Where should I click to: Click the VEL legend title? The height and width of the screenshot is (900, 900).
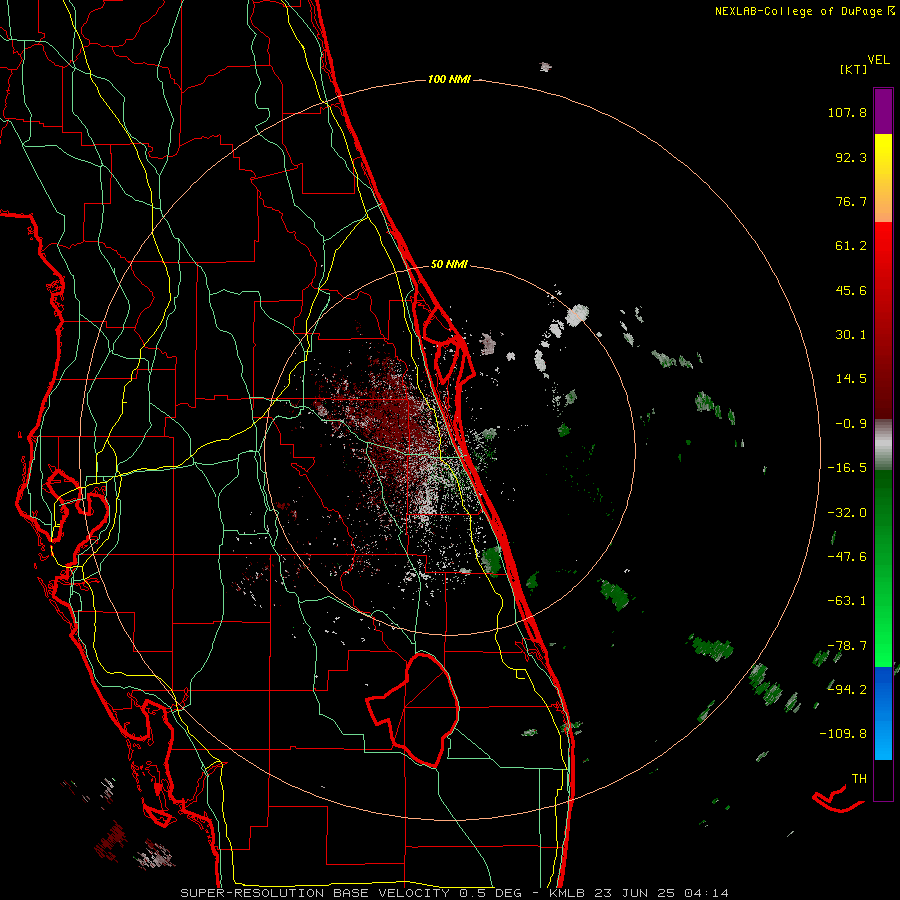878,60
